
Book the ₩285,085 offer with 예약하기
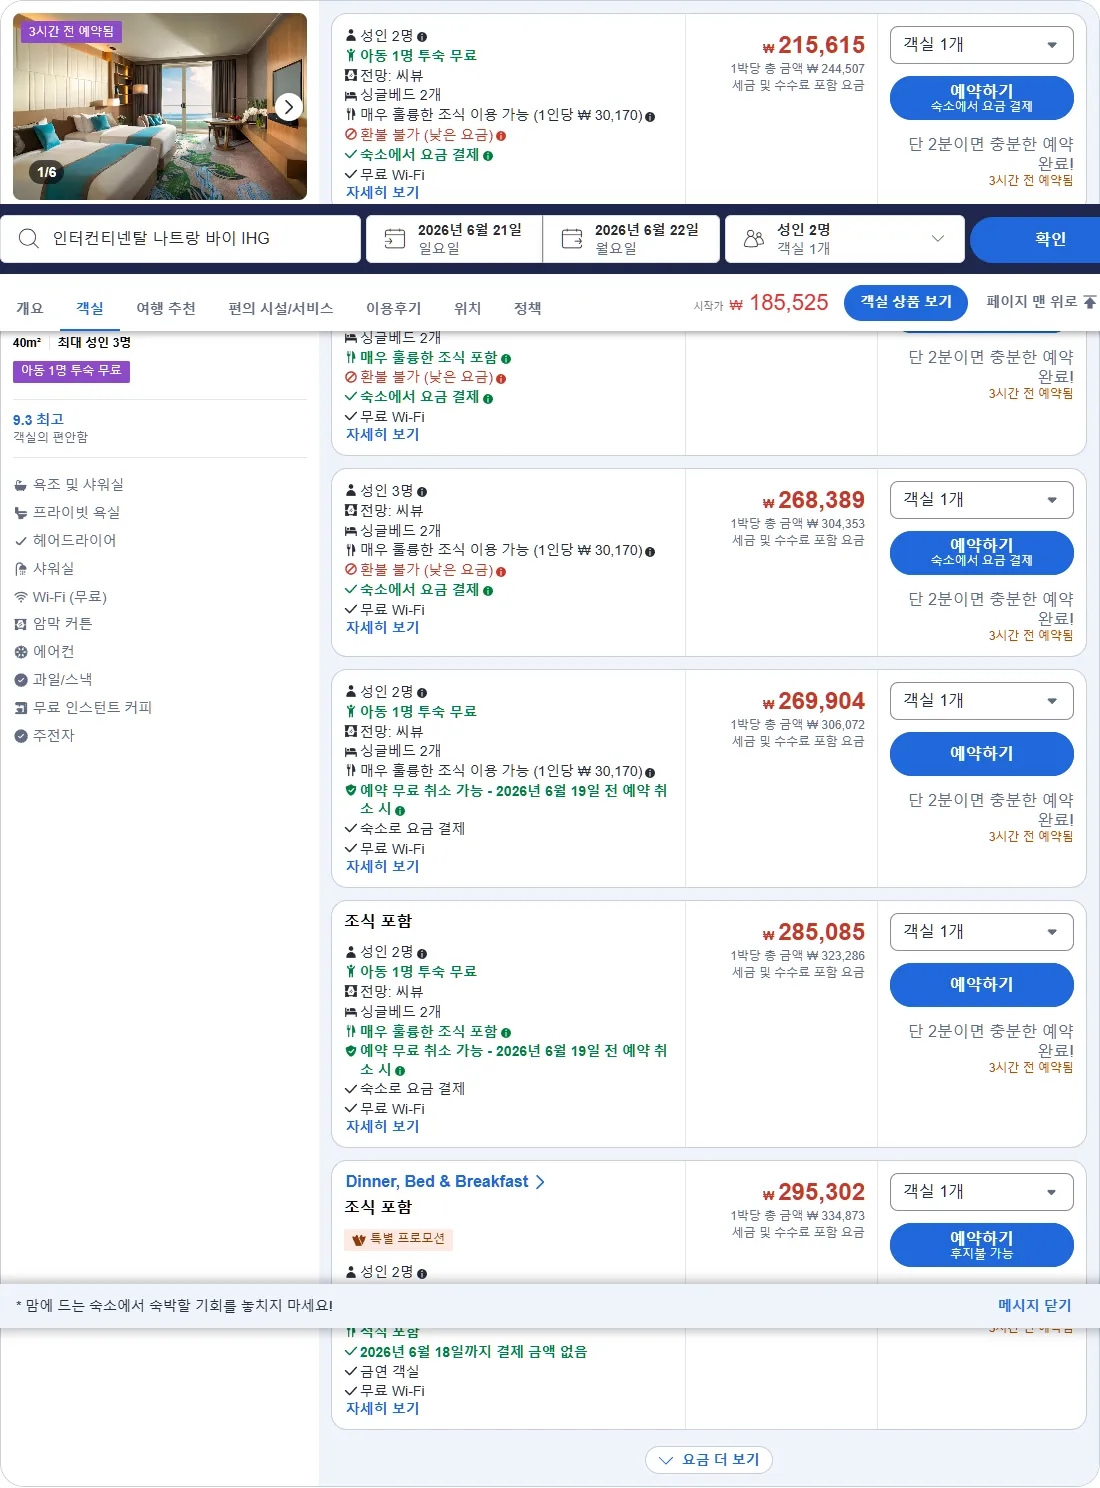click(981, 985)
